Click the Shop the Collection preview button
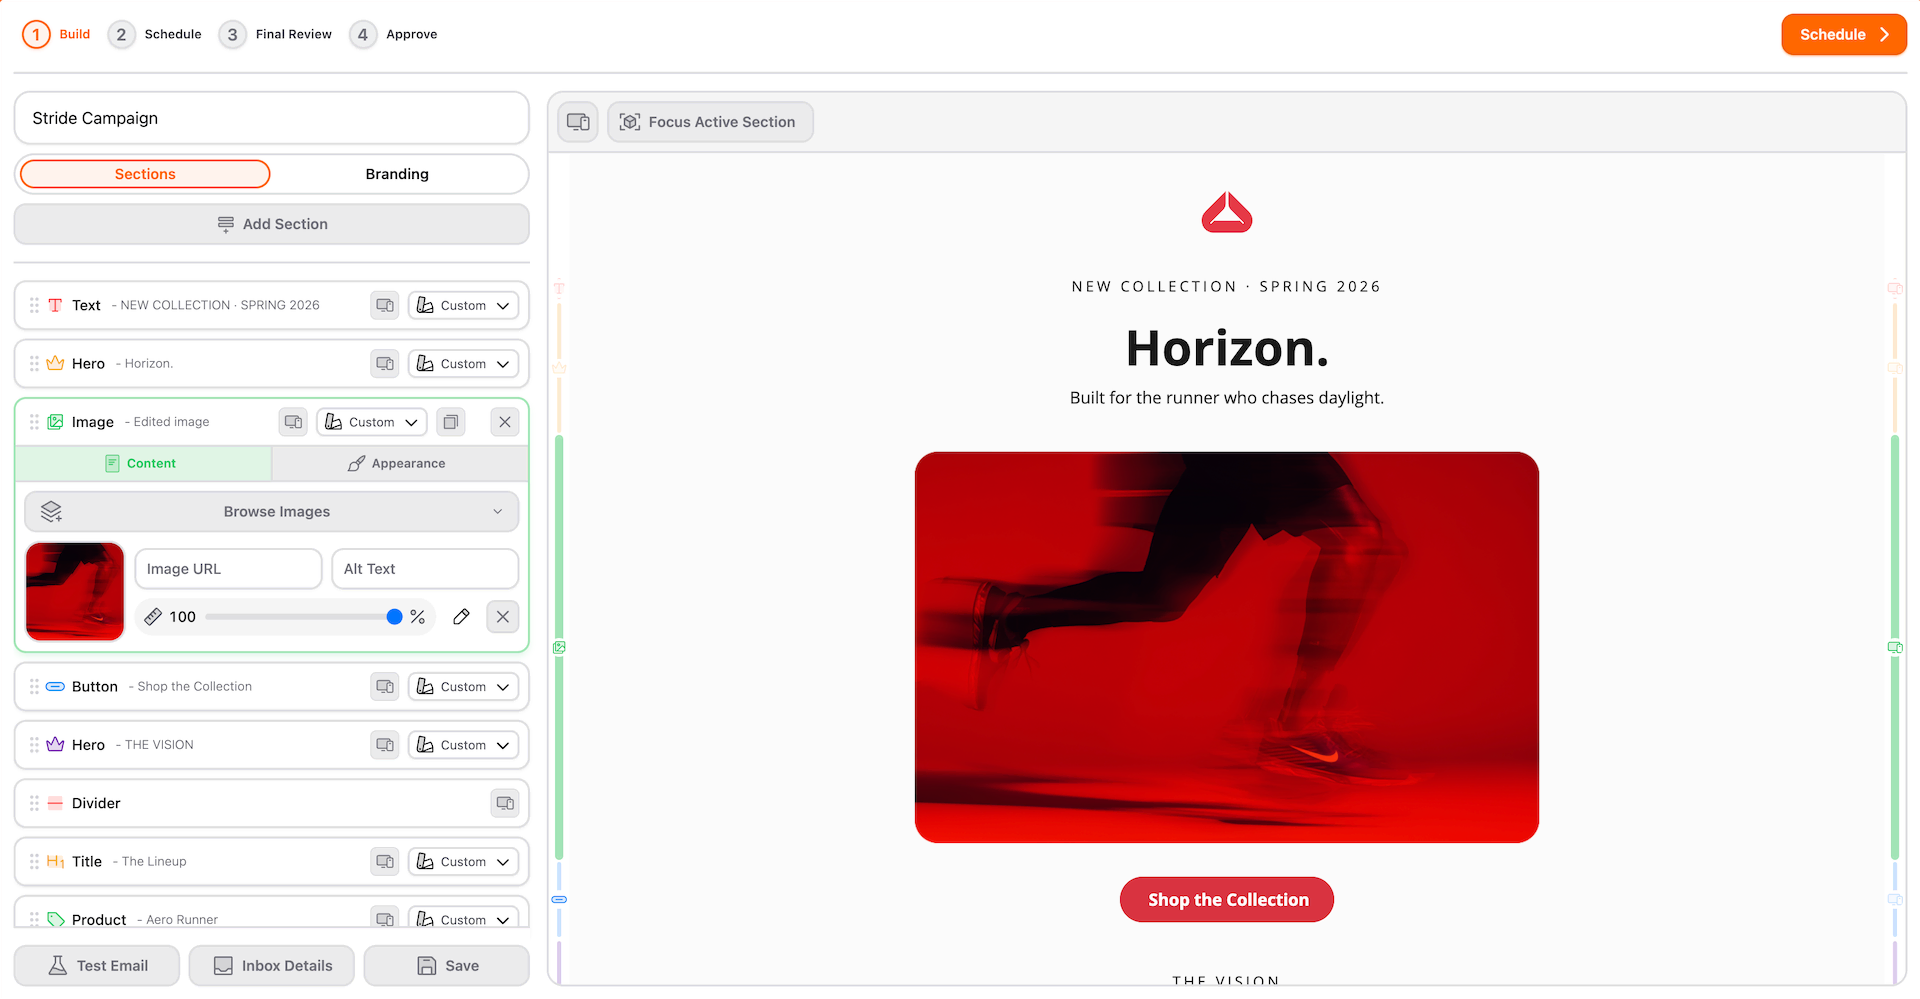This screenshot has height=999, width=1920. pyautogui.click(x=1227, y=900)
